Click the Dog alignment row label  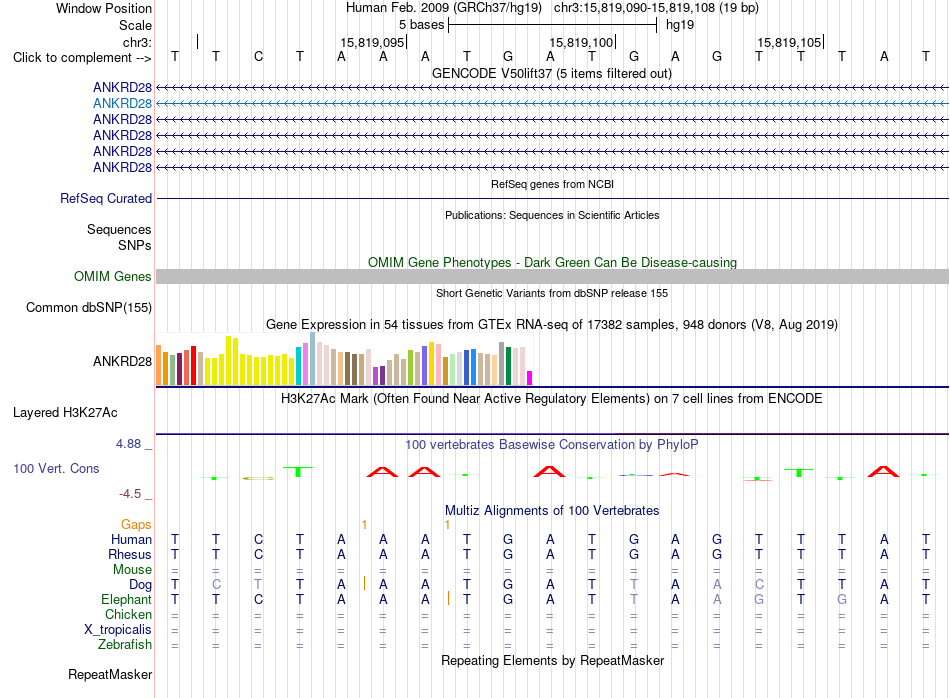pos(141,585)
